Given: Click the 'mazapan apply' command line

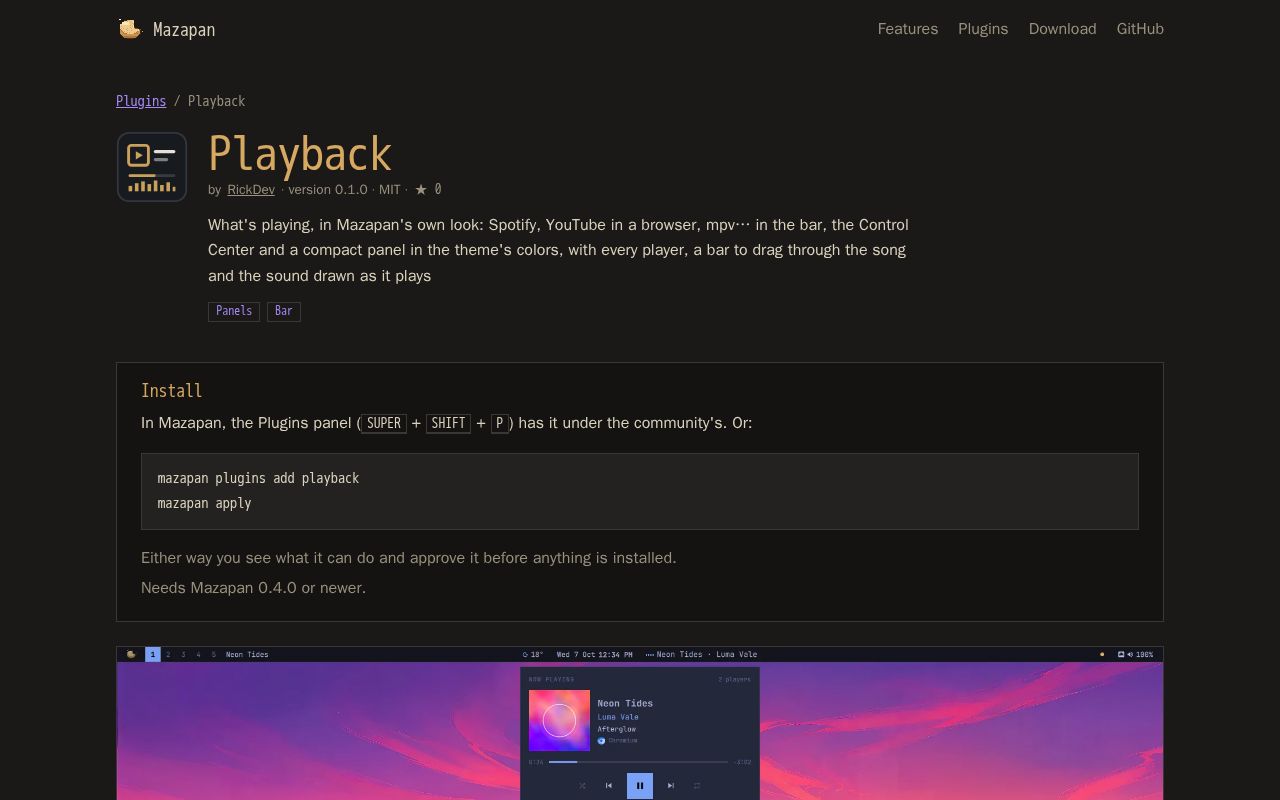Looking at the screenshot, I should pyautogui.click(x=204, y=503).
